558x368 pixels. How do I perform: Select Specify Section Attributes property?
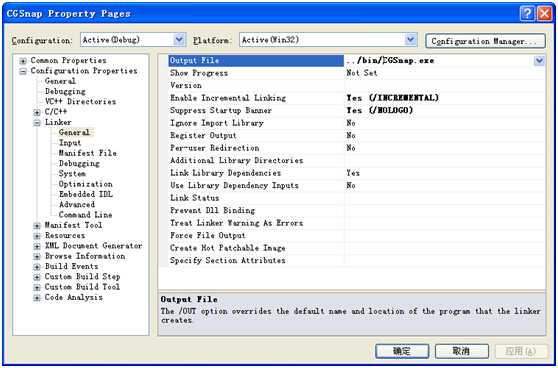coord(228,260)
